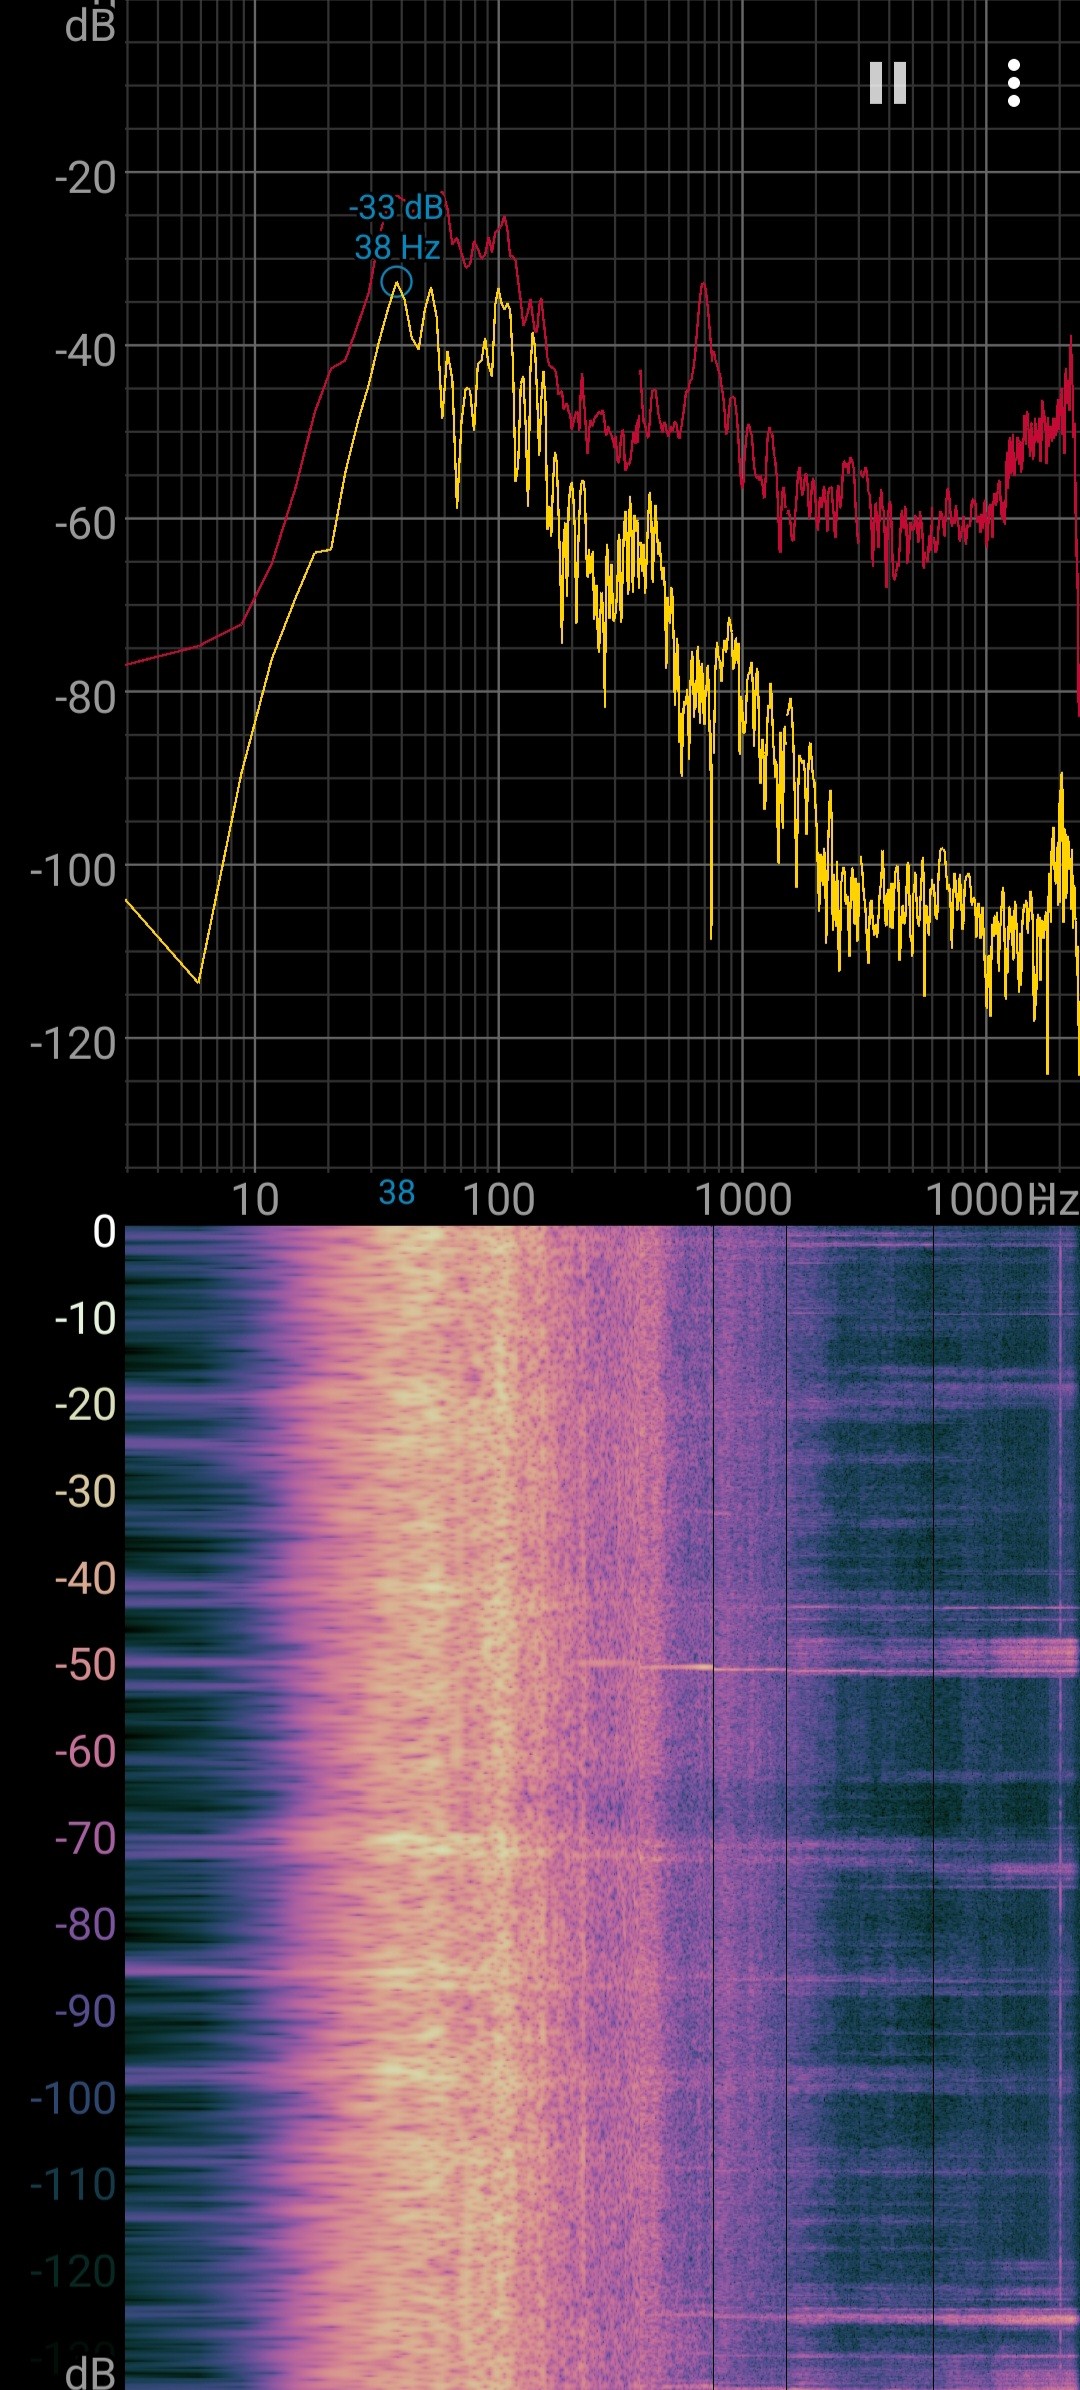Image resolution: width=1080 pixels, height=2390 pixels.
Task: Tap the "38 Hz" peak frequency label
Action: point(397,247)
